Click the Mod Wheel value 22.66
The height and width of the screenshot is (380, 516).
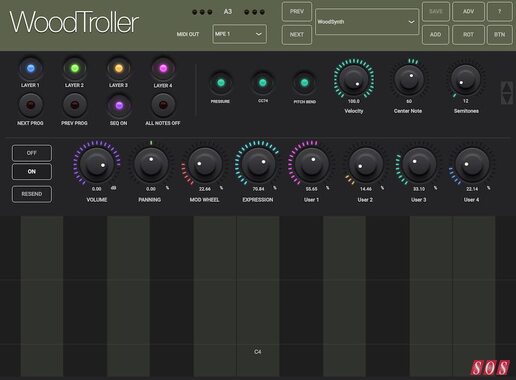pyautogui.click(x=205, y=189)
